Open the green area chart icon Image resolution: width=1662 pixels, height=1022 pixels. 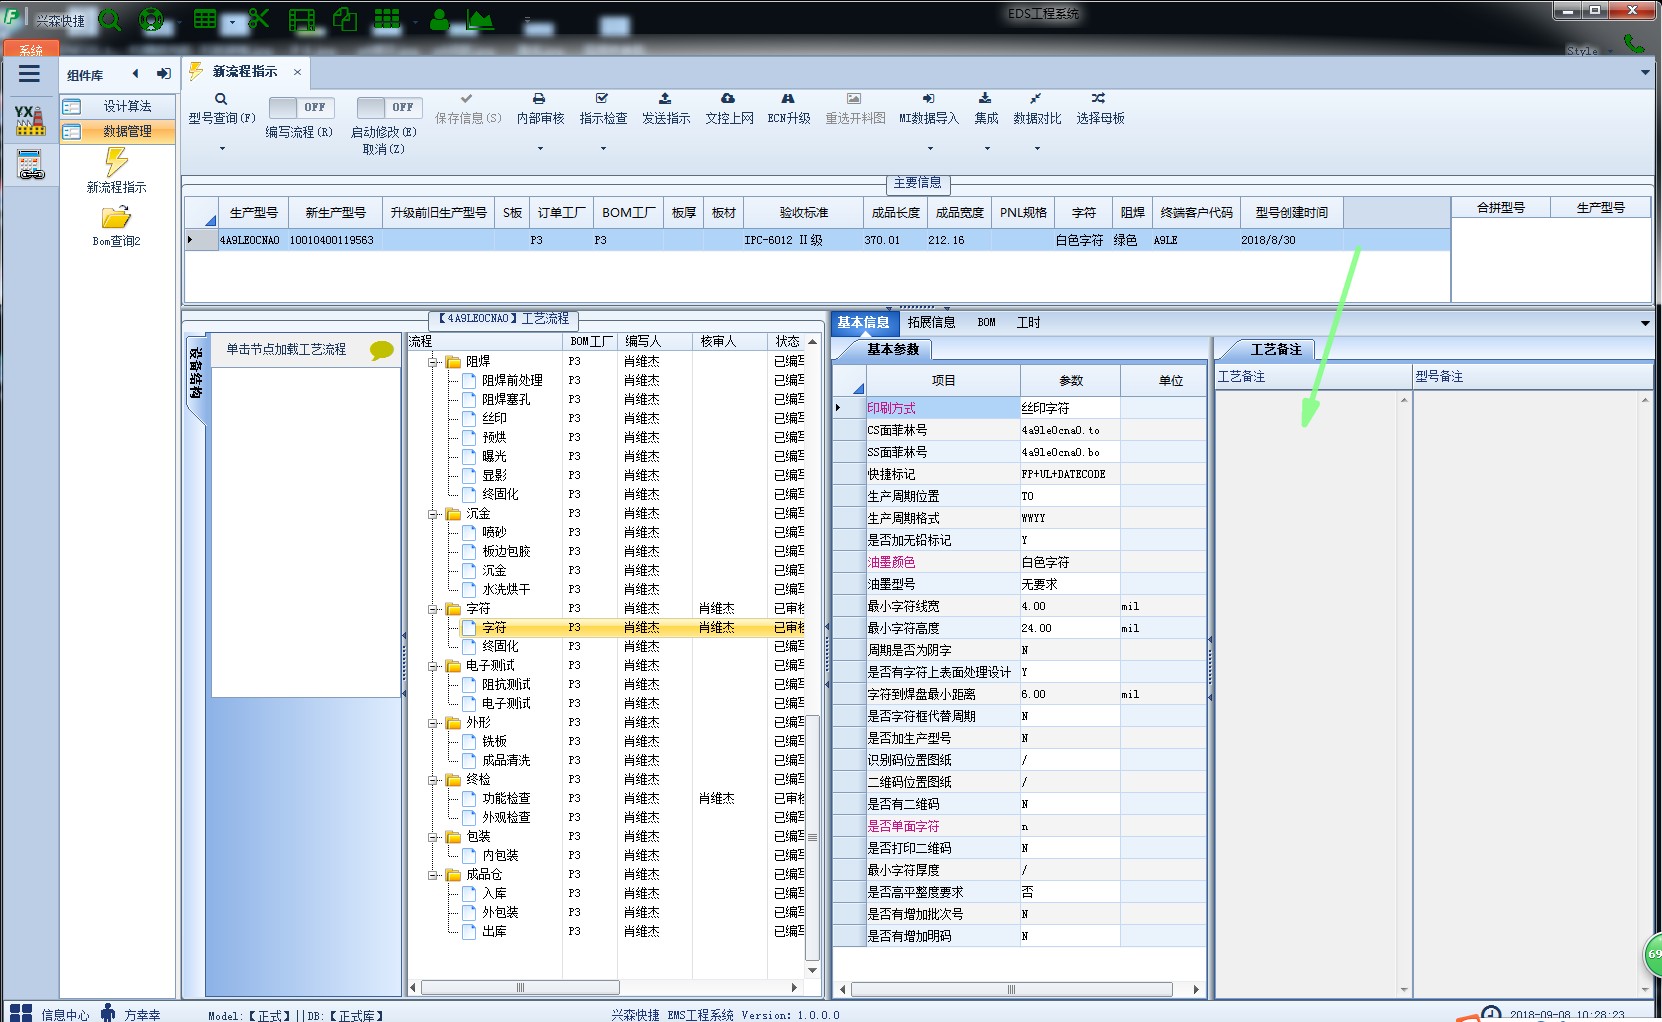point(479,19)
